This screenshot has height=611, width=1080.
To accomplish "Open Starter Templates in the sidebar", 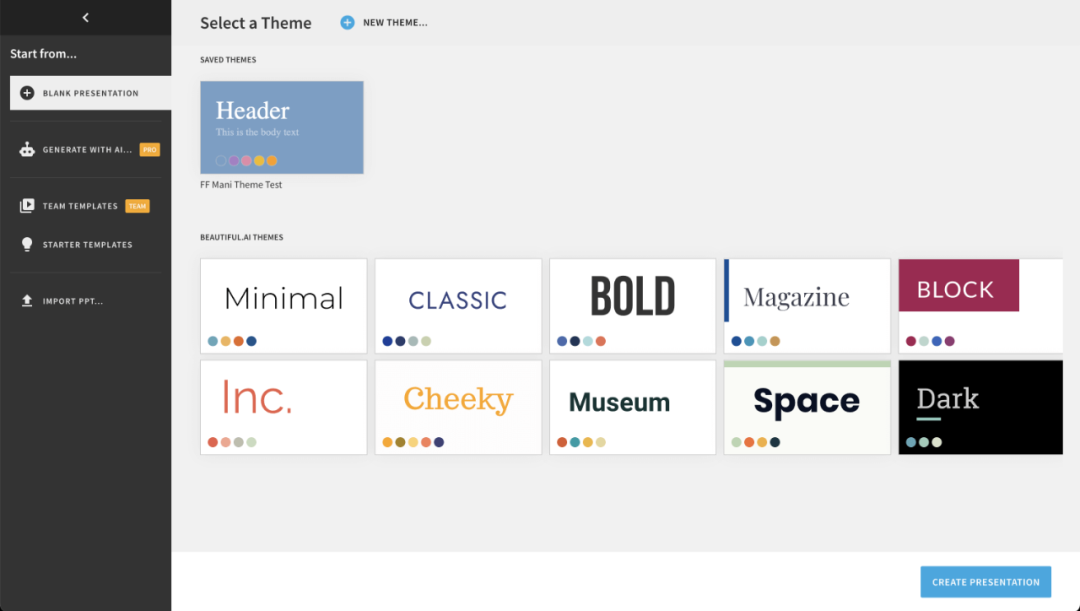I will point(87,244).
